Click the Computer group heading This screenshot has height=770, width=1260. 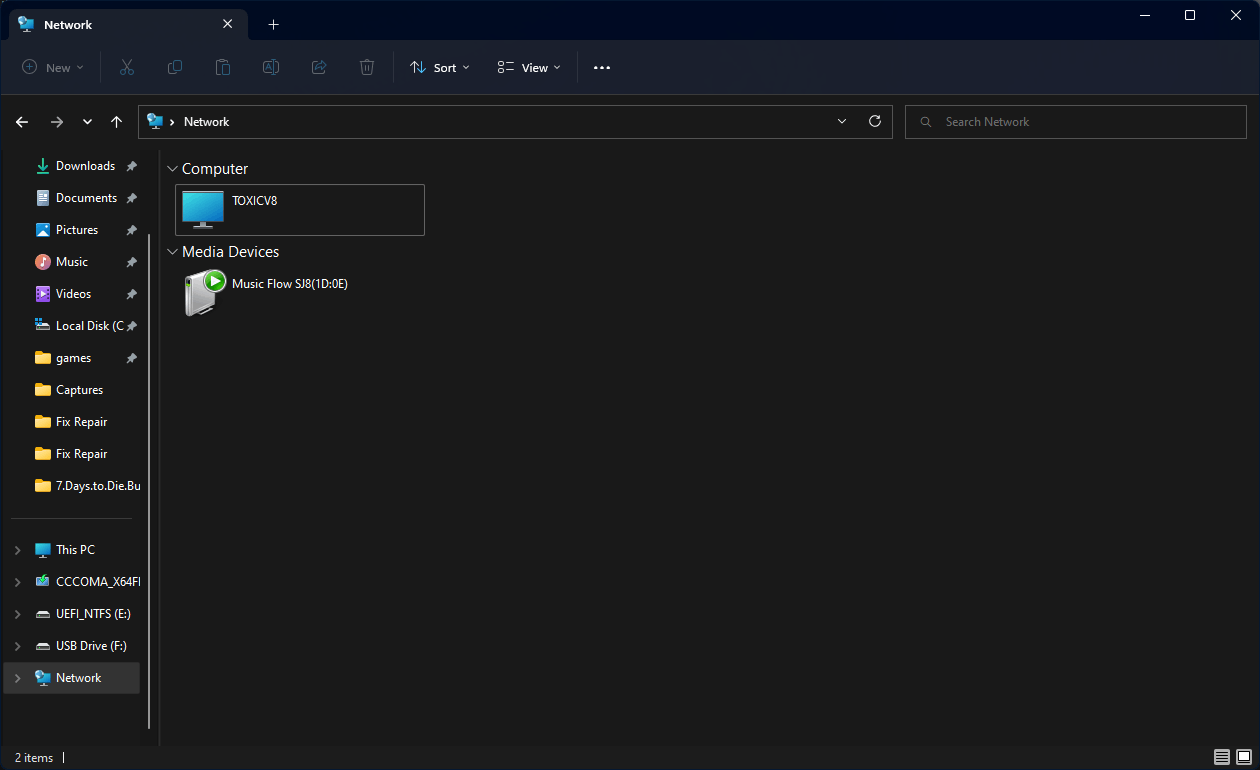215,169
